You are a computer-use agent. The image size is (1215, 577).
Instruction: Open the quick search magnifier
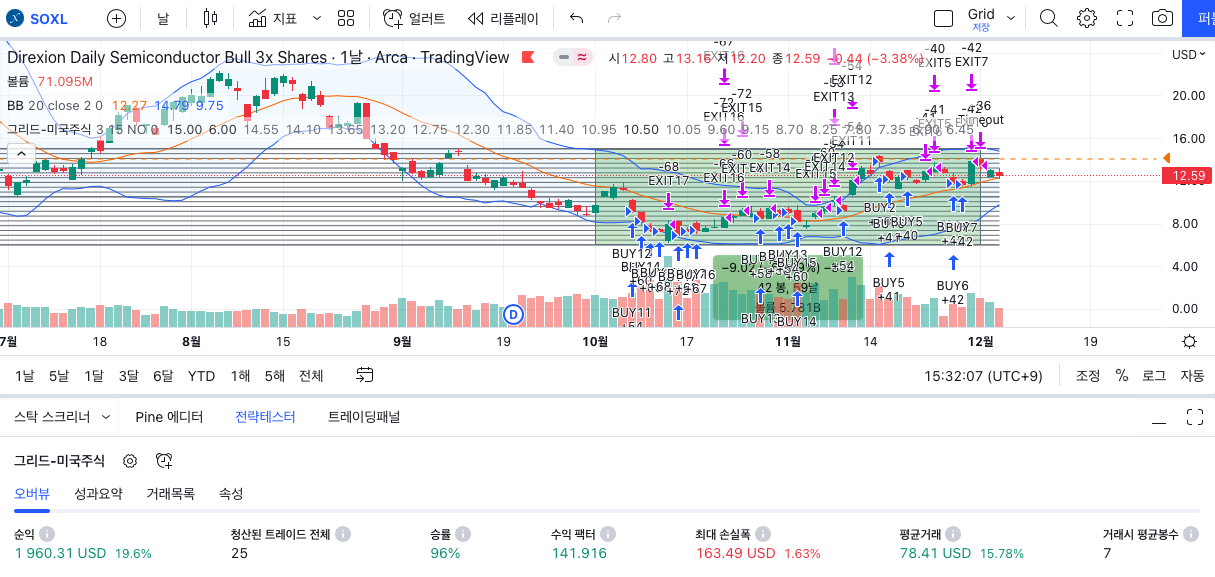point(1048,18)
